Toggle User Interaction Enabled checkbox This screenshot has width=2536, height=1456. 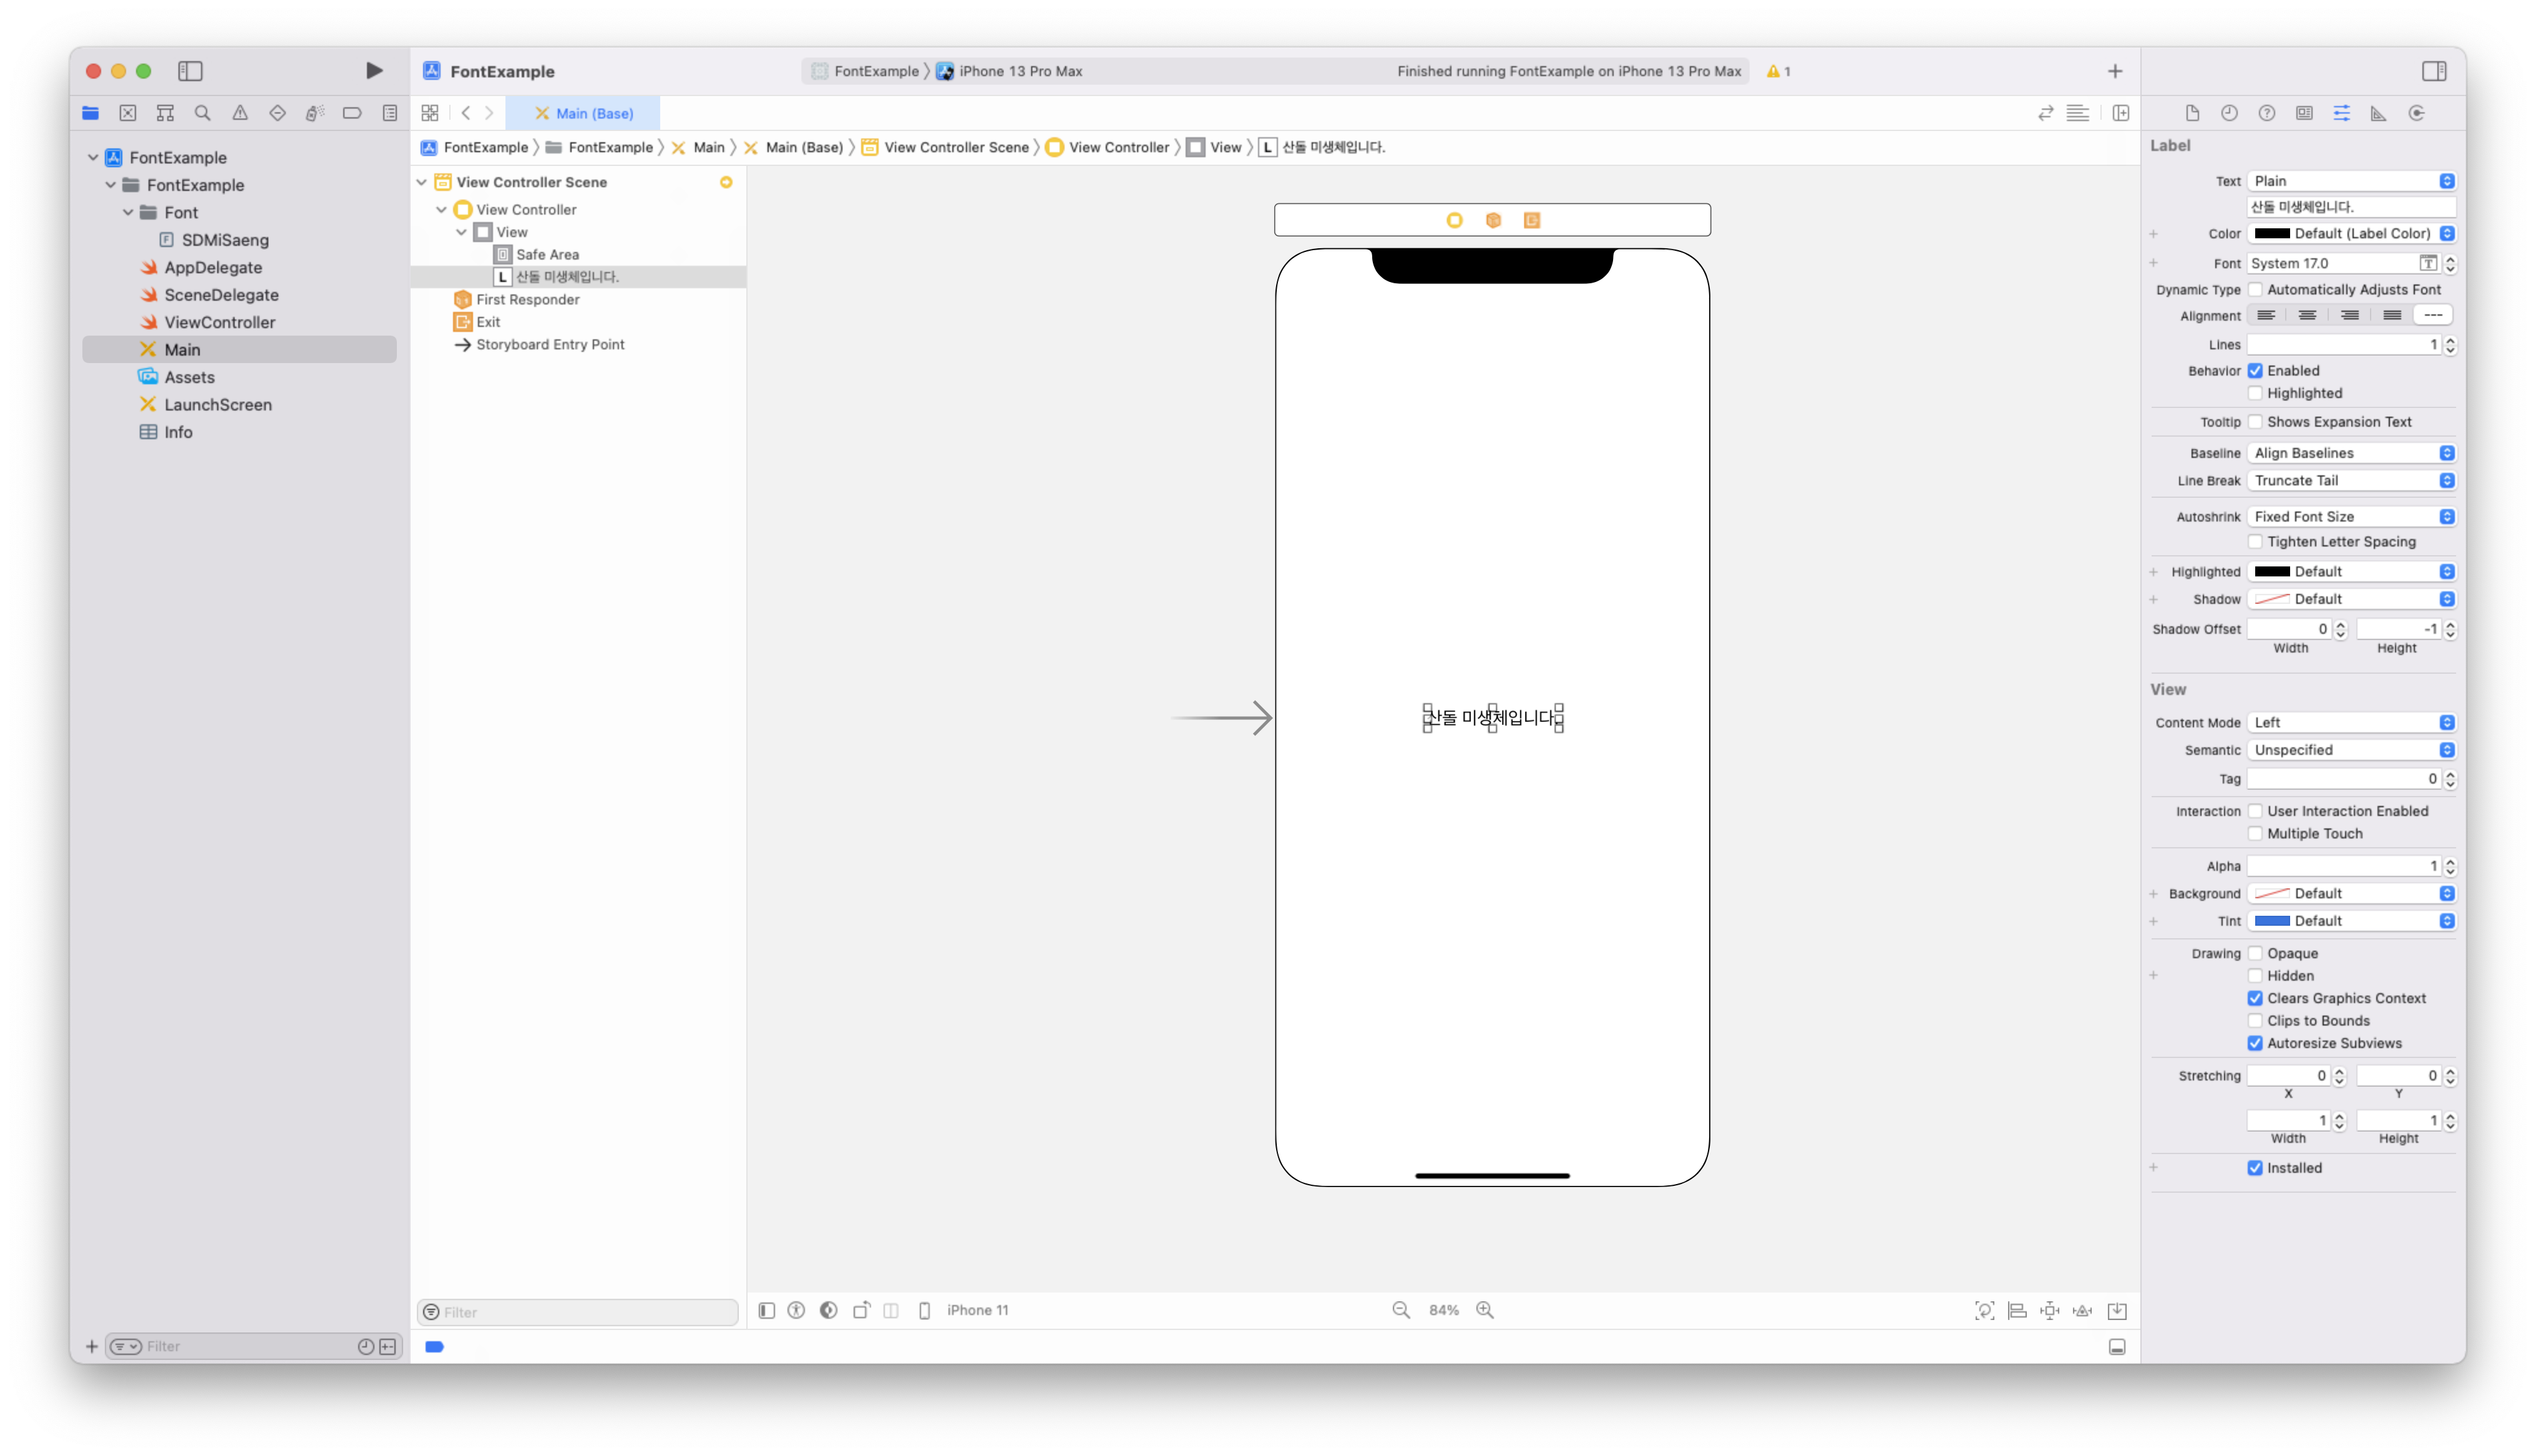click(2255, 811)
